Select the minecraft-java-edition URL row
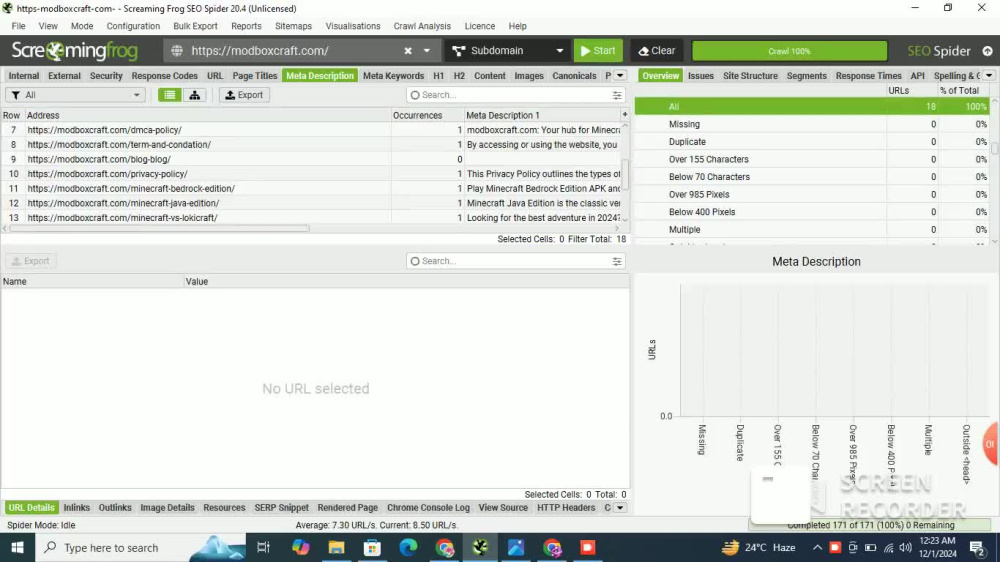 tap(311, 203)
